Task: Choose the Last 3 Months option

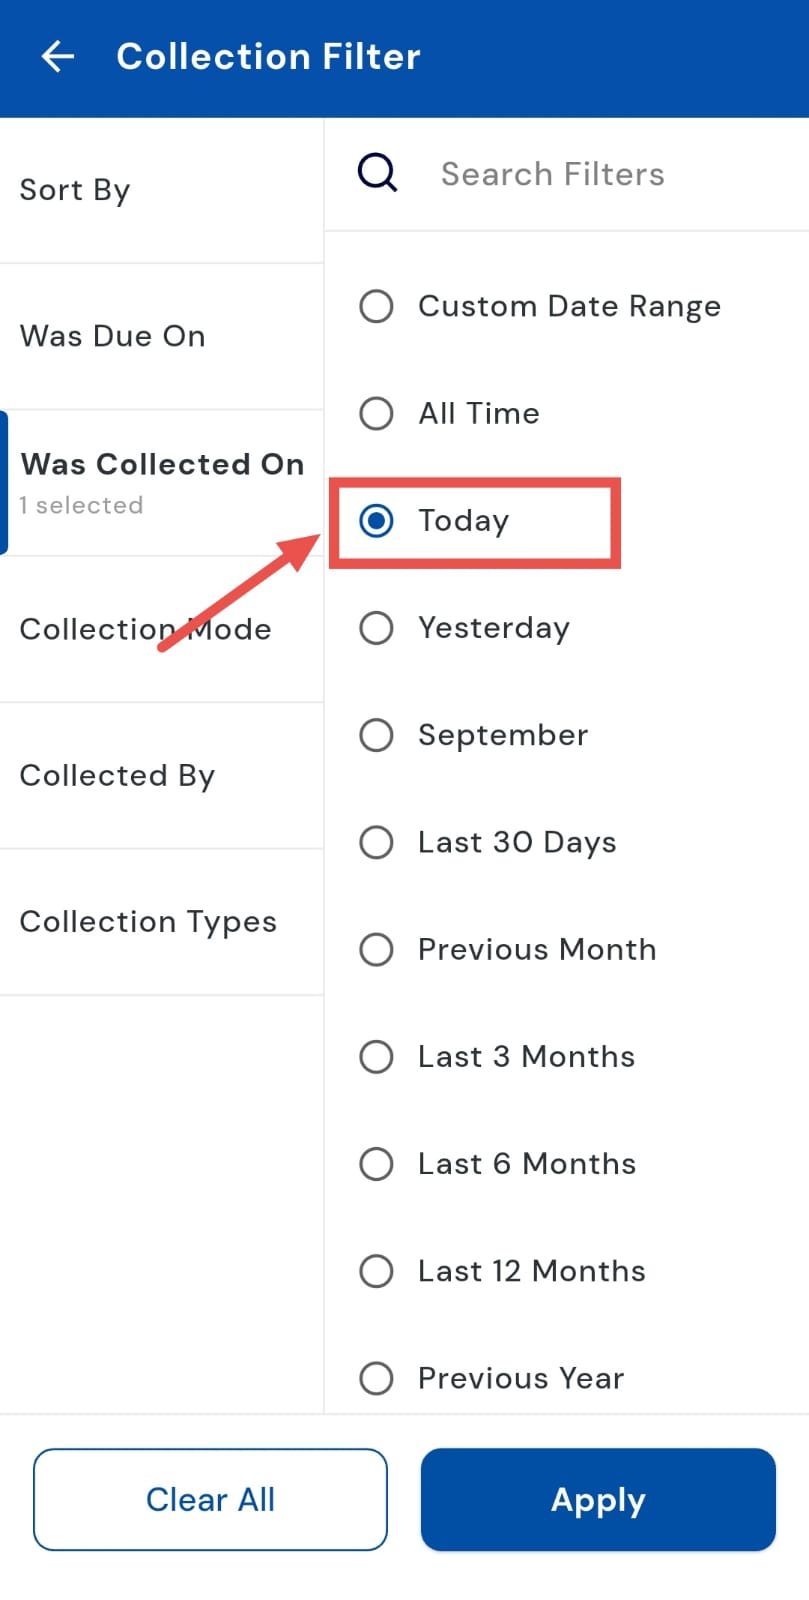Action: (376, 1057)
